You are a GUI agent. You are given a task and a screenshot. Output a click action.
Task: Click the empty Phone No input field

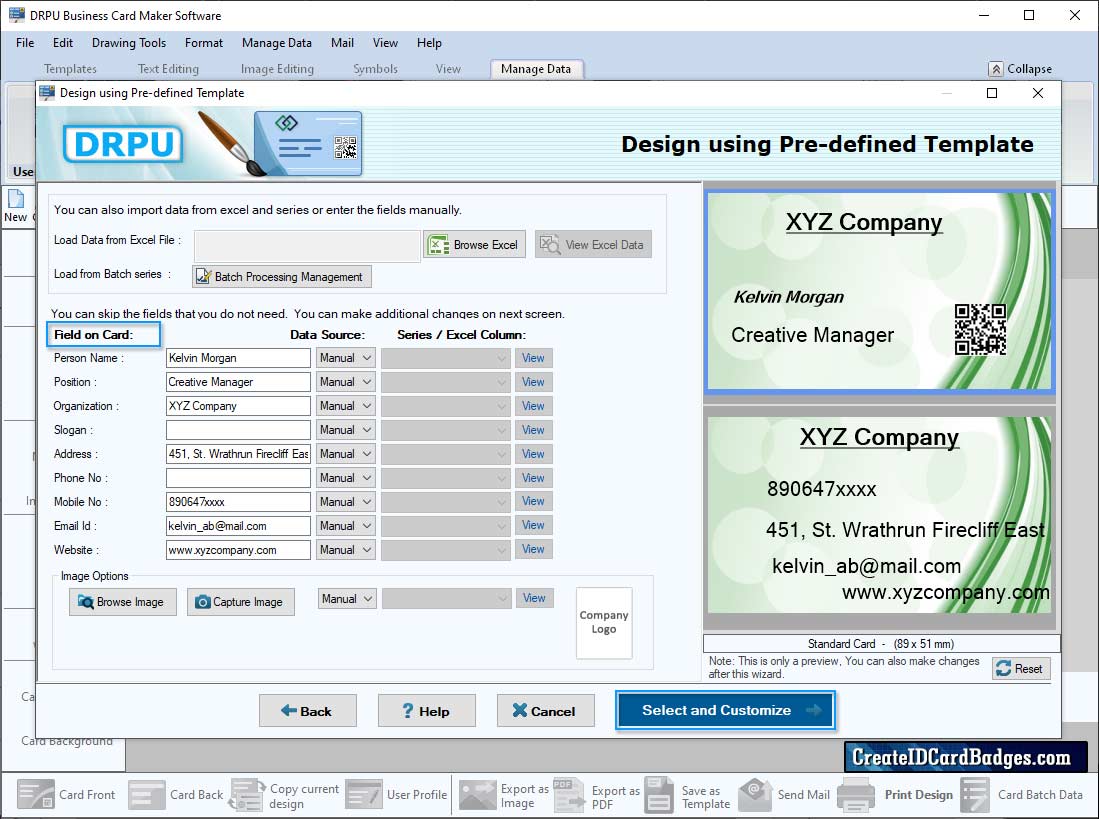pyautogui.click(x=238, y=478)
